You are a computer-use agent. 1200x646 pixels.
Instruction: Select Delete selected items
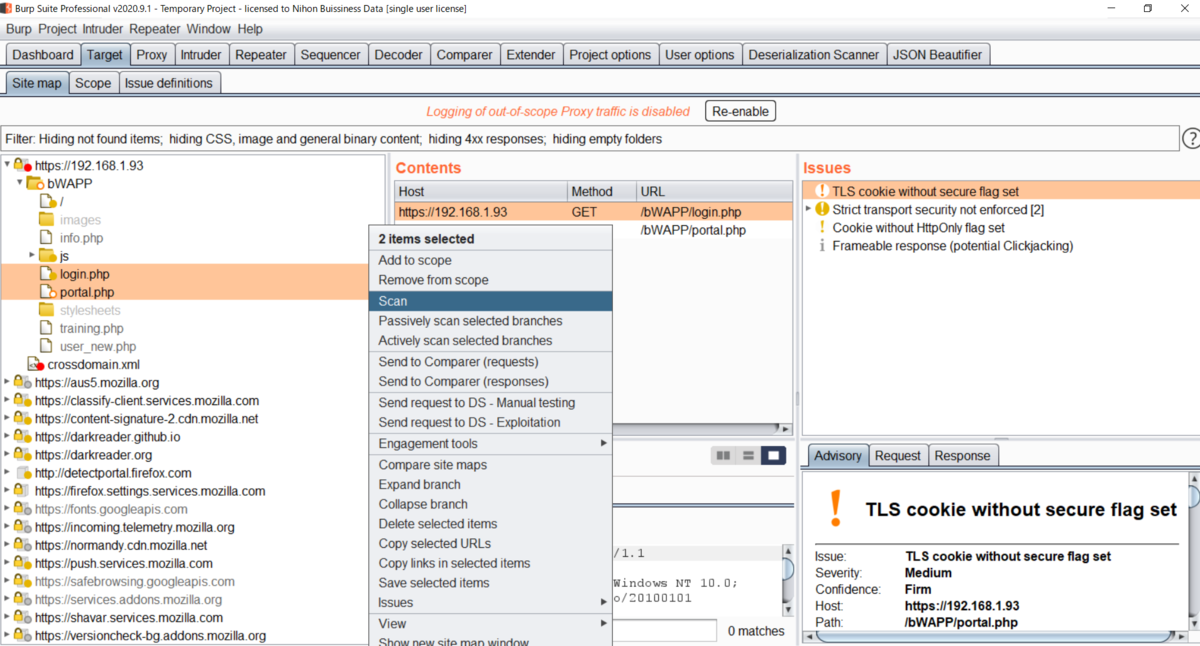pyautogui.click(x=490, y=524)
